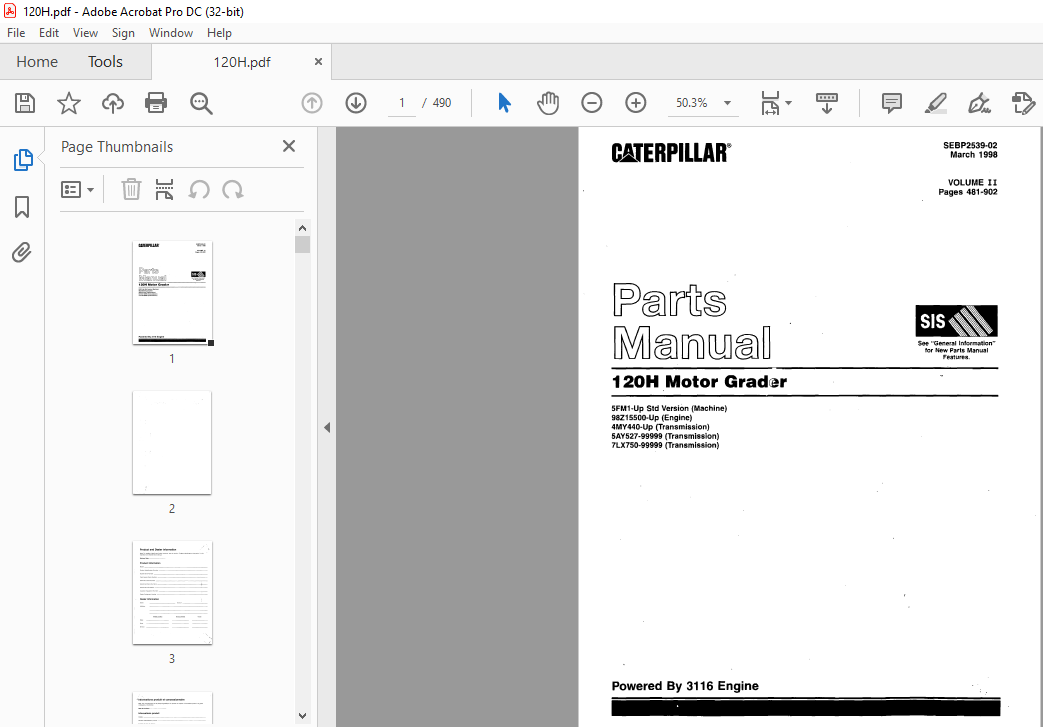Collapse the navigation pane arrow
The width and height of the screenshot is (1043, 727).
click(327, 428)
